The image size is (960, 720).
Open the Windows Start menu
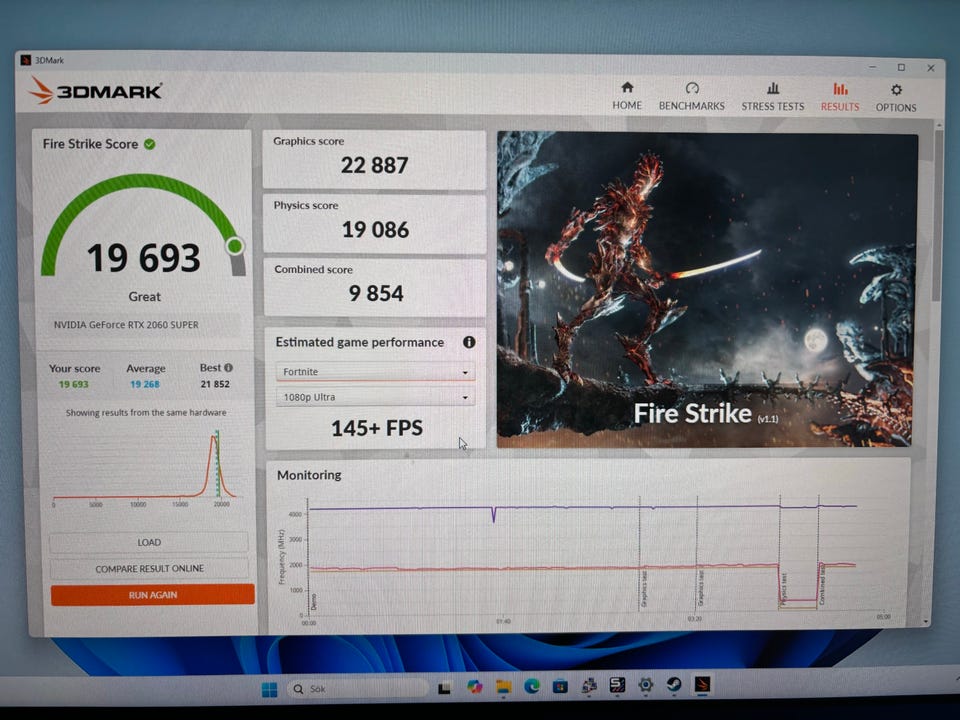tap(269, 689)
